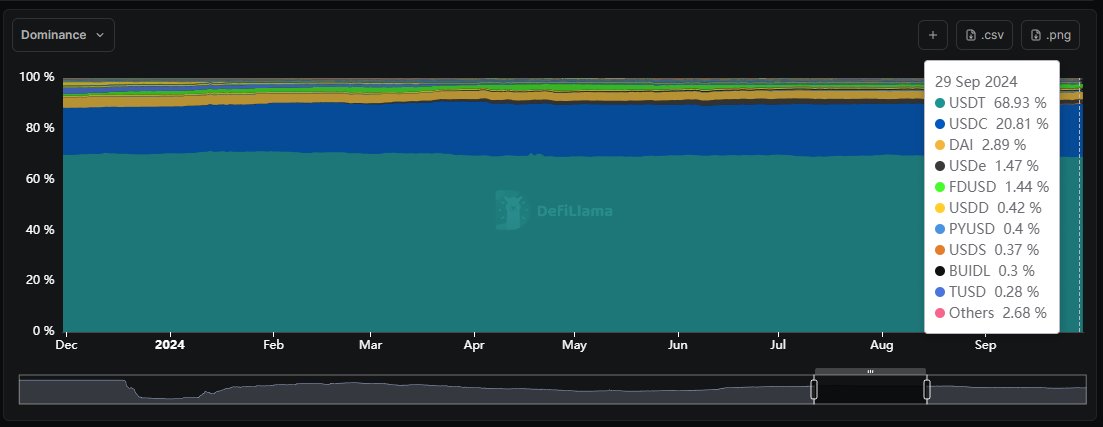The image size is (1103, 427).
Task: Click BUIDL 0.3 % tooltip entry
Action: (x=985, y=271)
